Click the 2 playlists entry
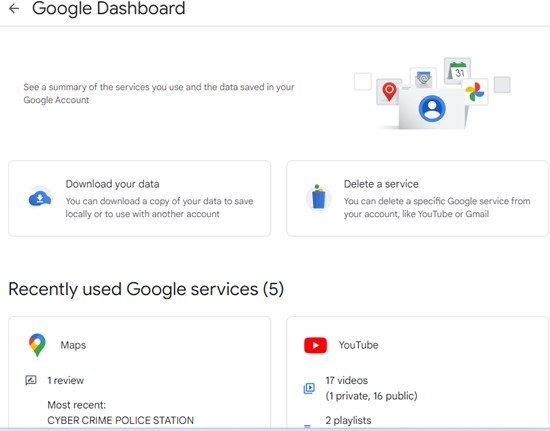Viewport: 550px width, 431px height. click(348, 420)
